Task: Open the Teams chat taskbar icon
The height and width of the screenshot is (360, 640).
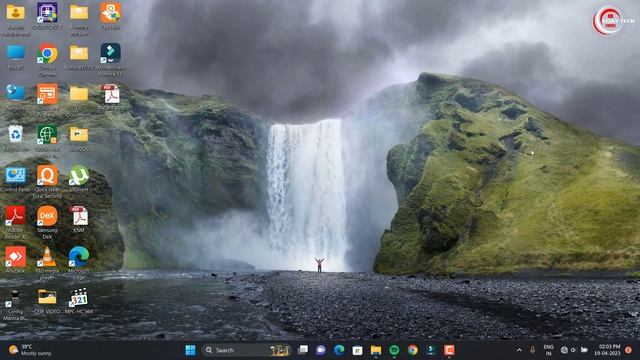Action: (321, 350)
